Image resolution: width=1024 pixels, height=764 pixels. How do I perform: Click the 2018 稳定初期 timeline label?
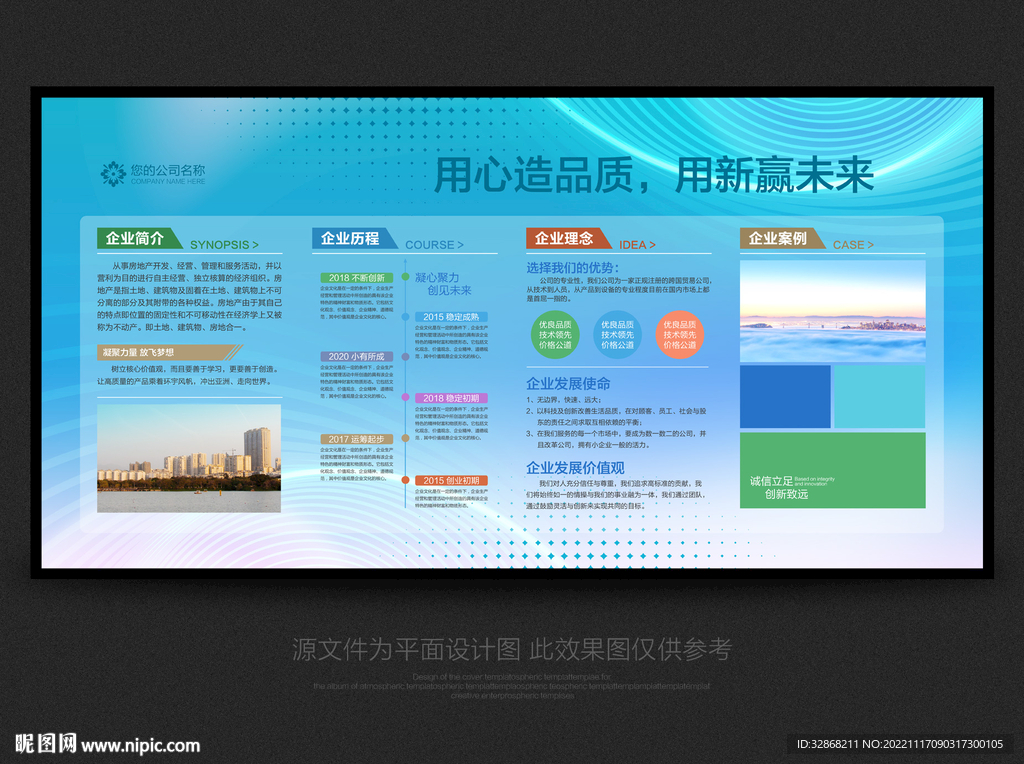click(x=451, y=398)
